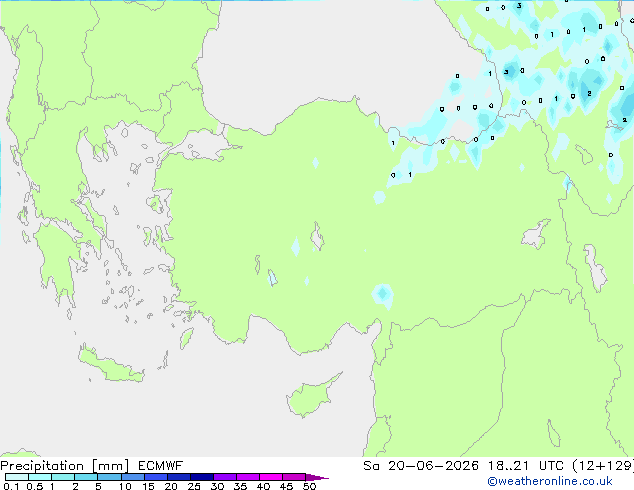This screenshot has height=490, width=634.
Task: Click the 'ECMWF' model label
Action: [x=160, y=466]
